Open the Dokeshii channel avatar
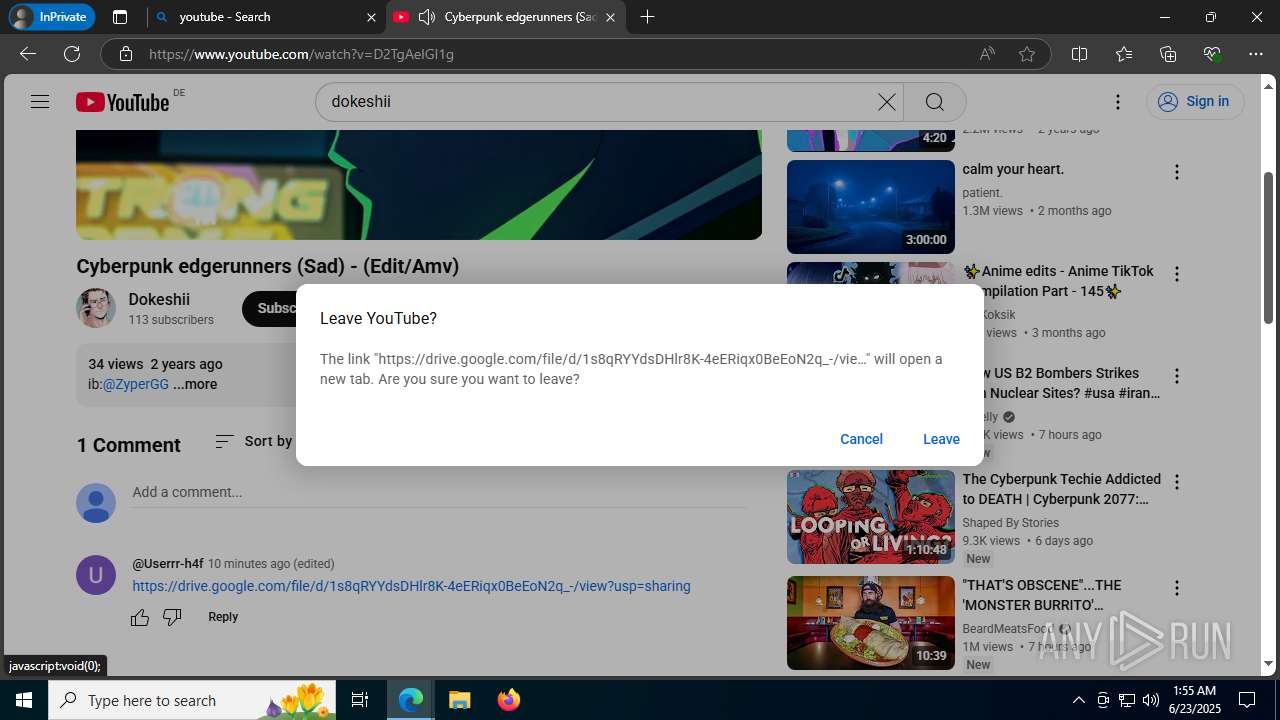Viewport: 1280px width, 720px height. (96, 308)
